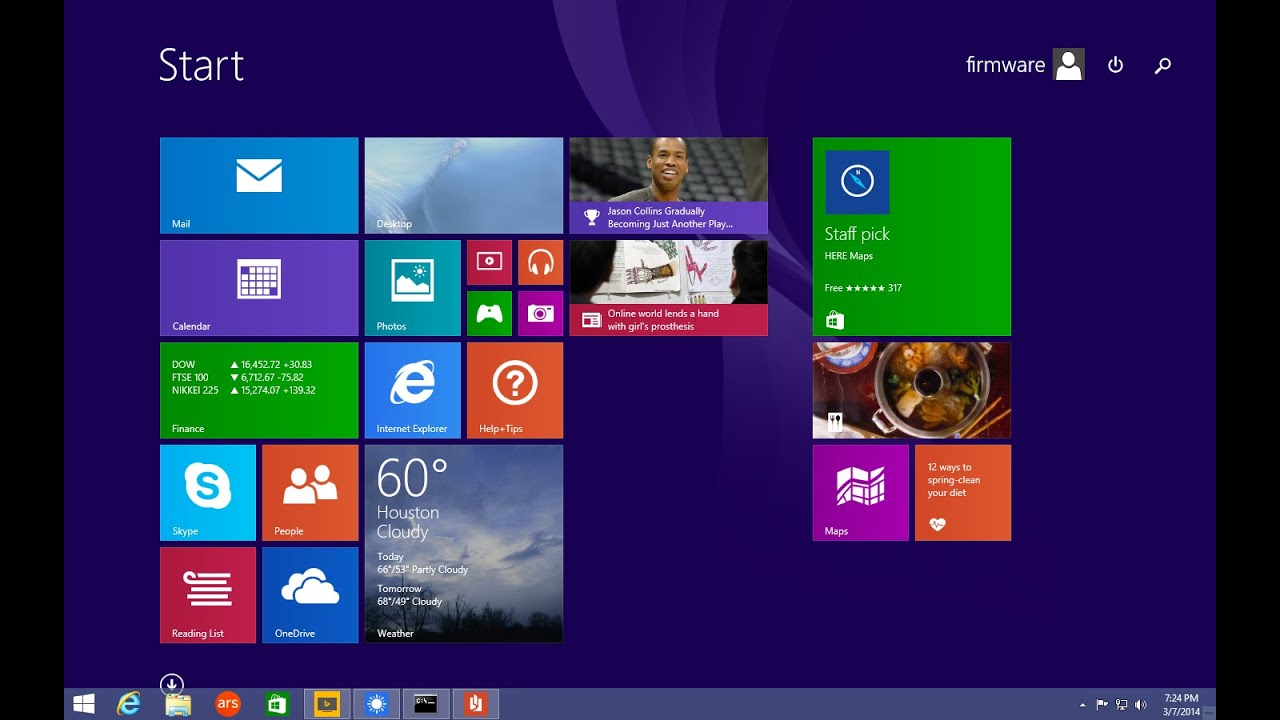Open the Food & Drink photo tile
This screenshot has height=720, width=1280.
click(912, 390)
